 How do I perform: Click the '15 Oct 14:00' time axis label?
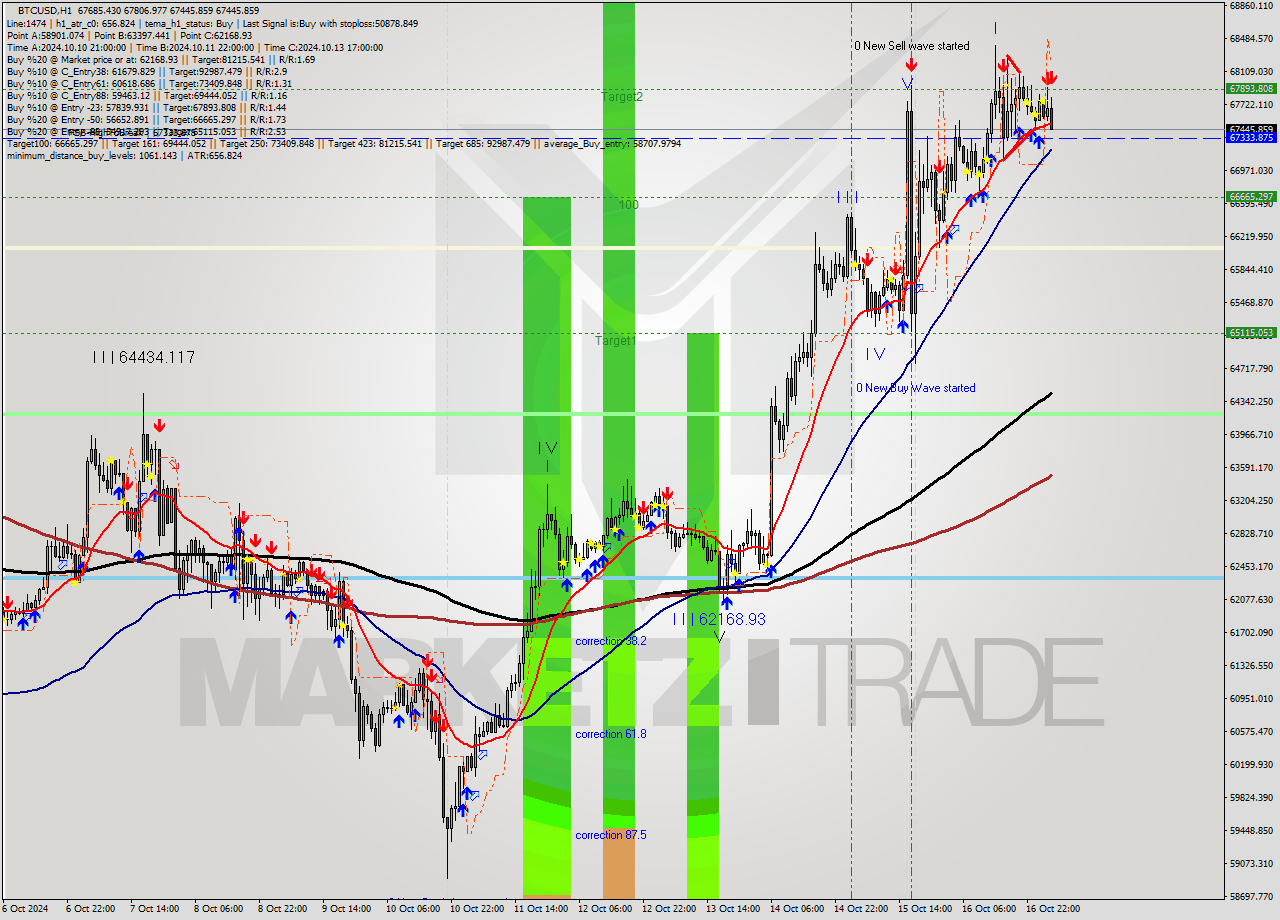[x=925, y=909]
